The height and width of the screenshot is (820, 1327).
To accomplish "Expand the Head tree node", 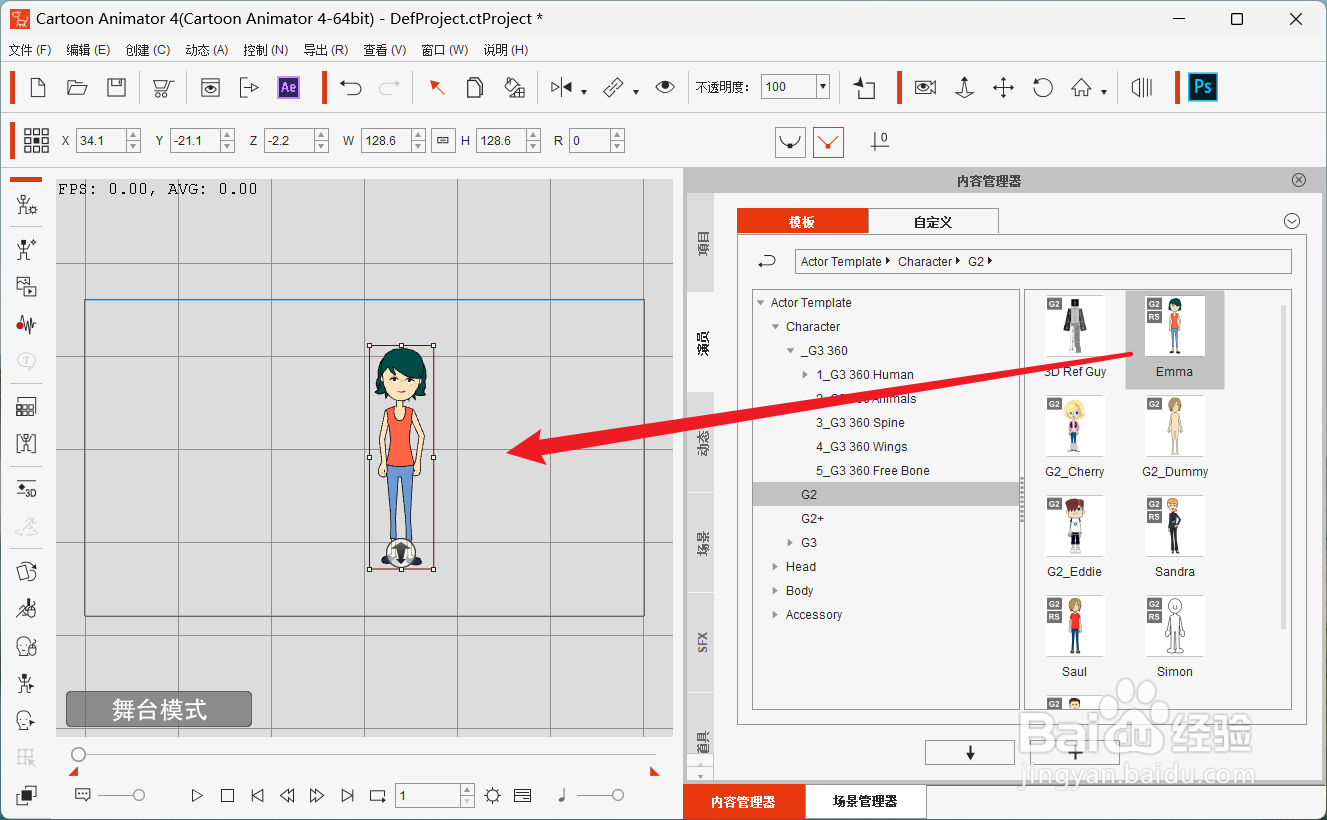I will pos(775,567).
